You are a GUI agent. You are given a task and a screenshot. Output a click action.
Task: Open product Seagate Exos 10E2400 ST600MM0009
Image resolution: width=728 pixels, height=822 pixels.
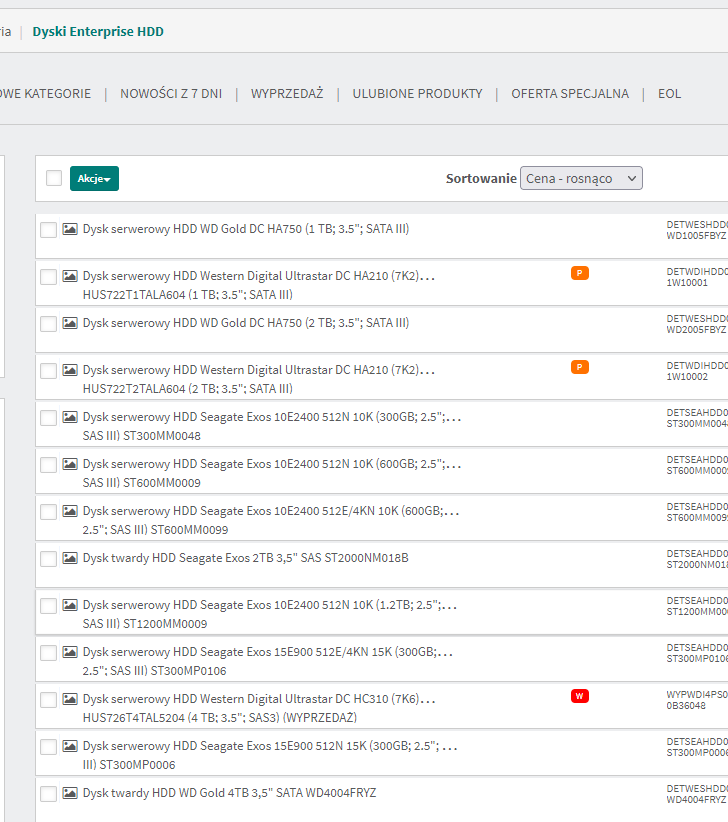click(272, 473)
